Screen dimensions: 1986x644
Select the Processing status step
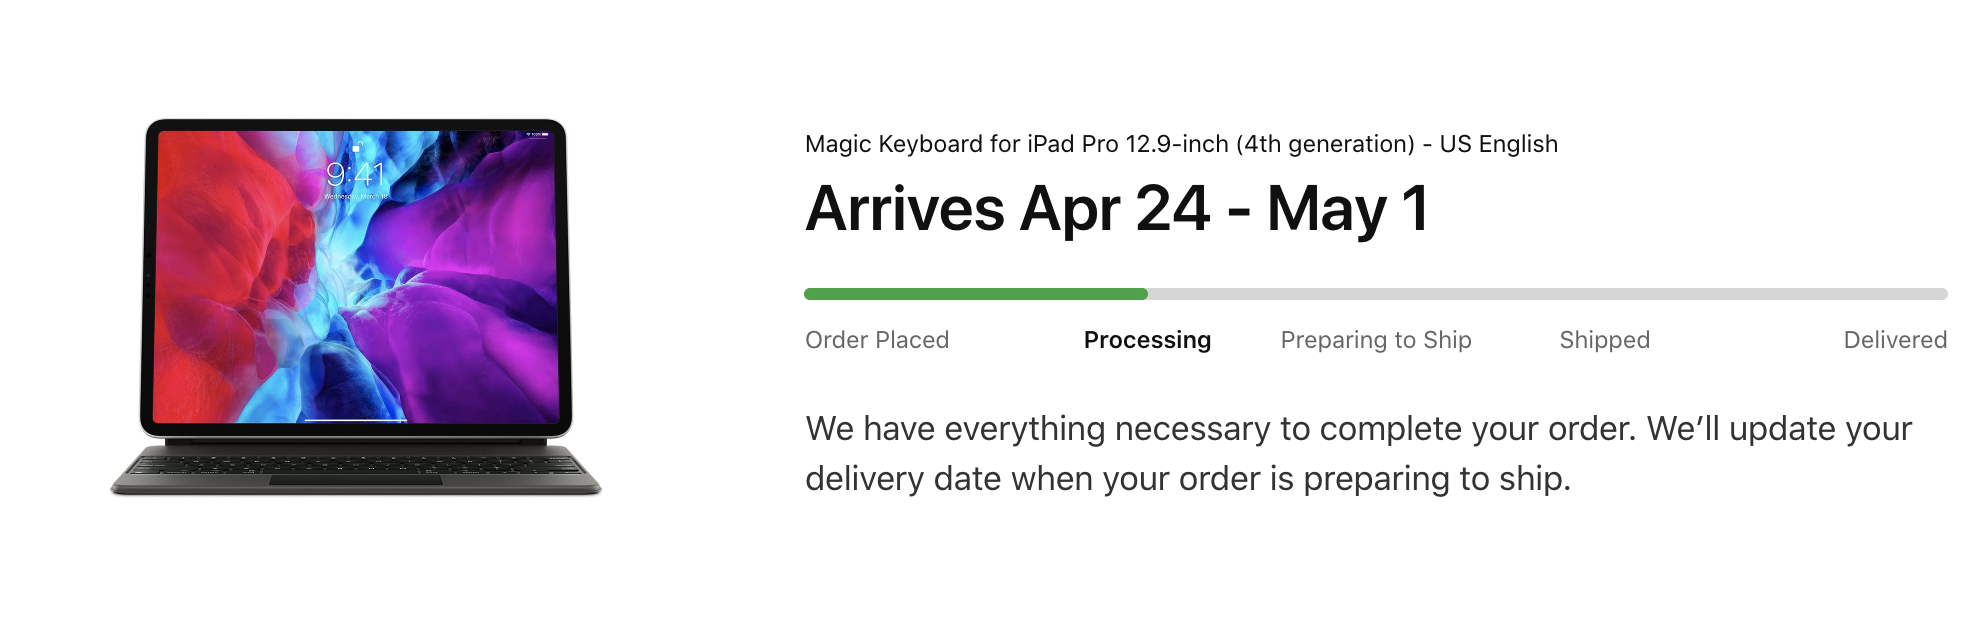[x=1147, y=340]
